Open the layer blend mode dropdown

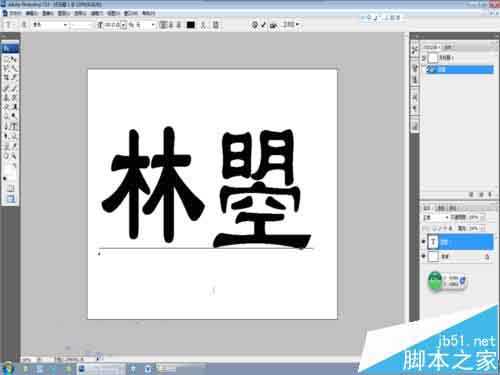click(x=436, y=218)
